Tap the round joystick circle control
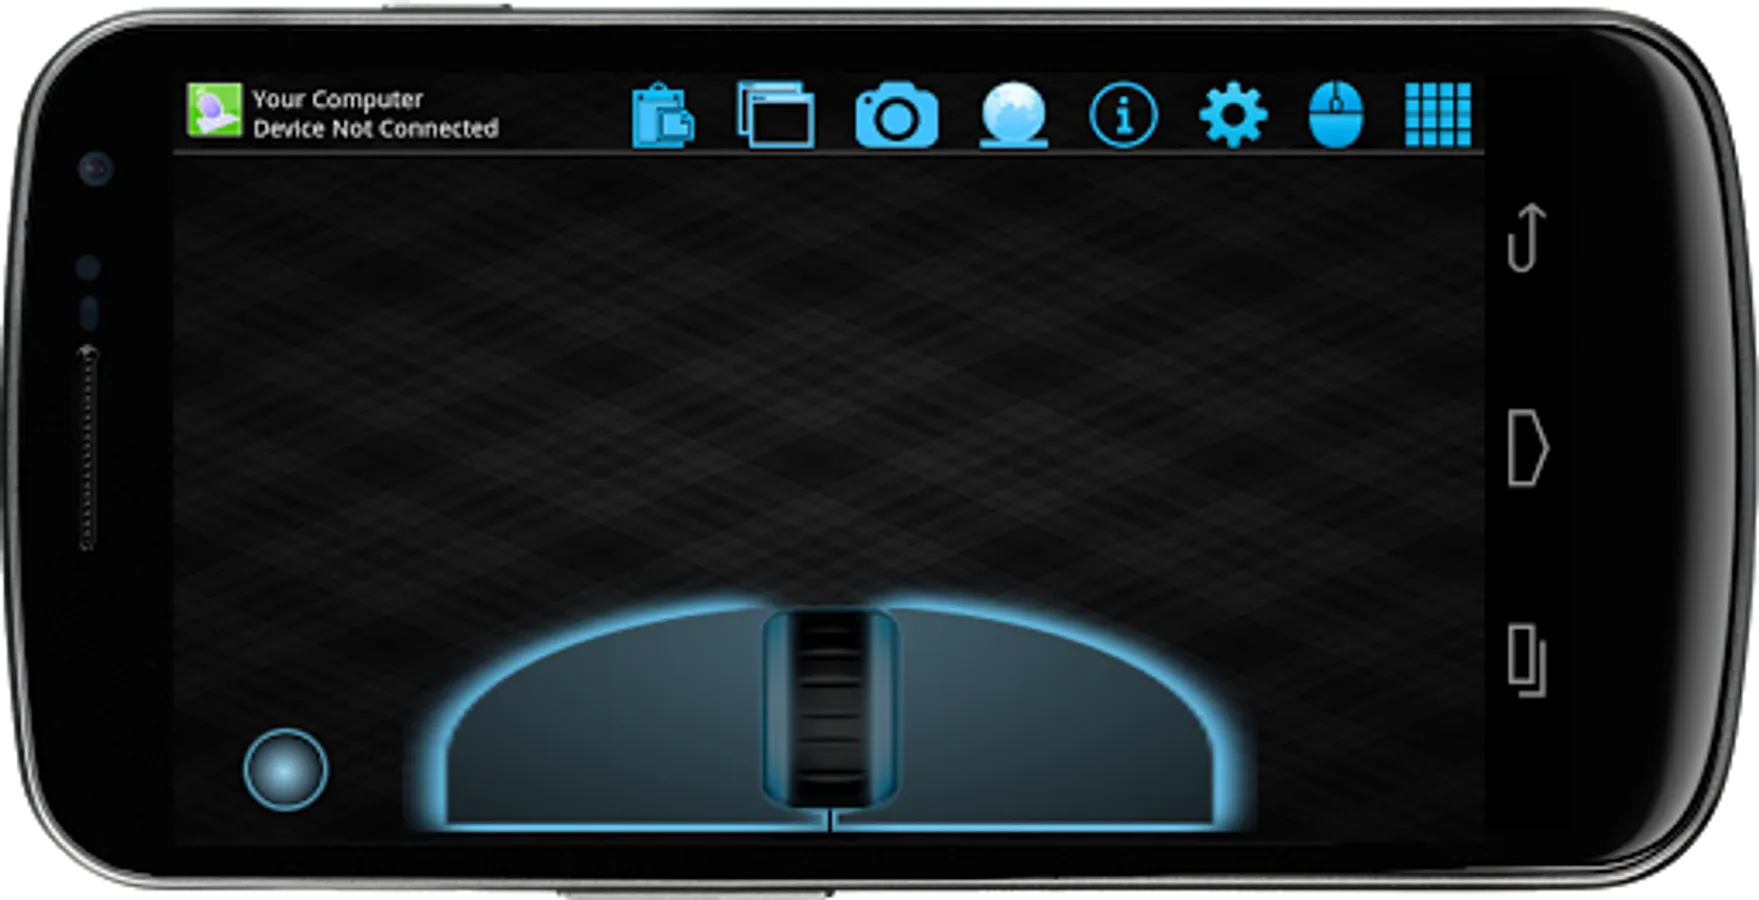The width and height of the screenshot is (1759, 900). pos(285,769)
